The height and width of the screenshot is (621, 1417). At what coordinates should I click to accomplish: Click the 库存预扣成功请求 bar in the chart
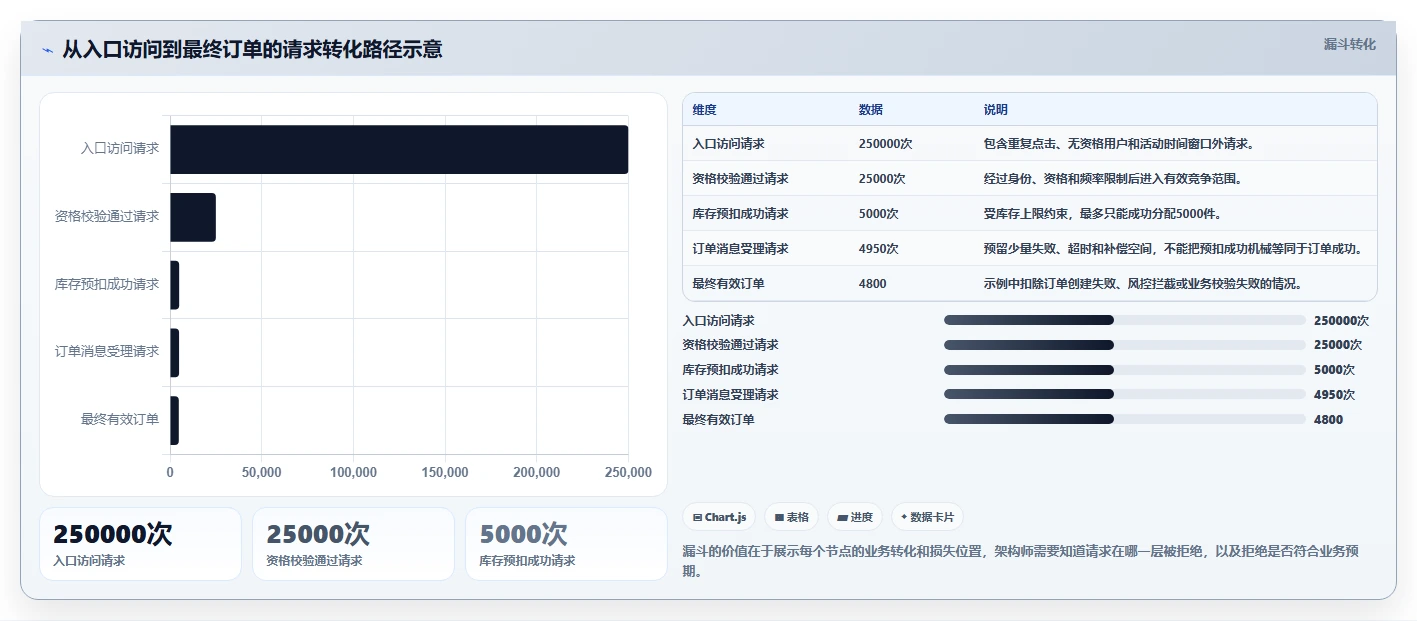[174, 285]
